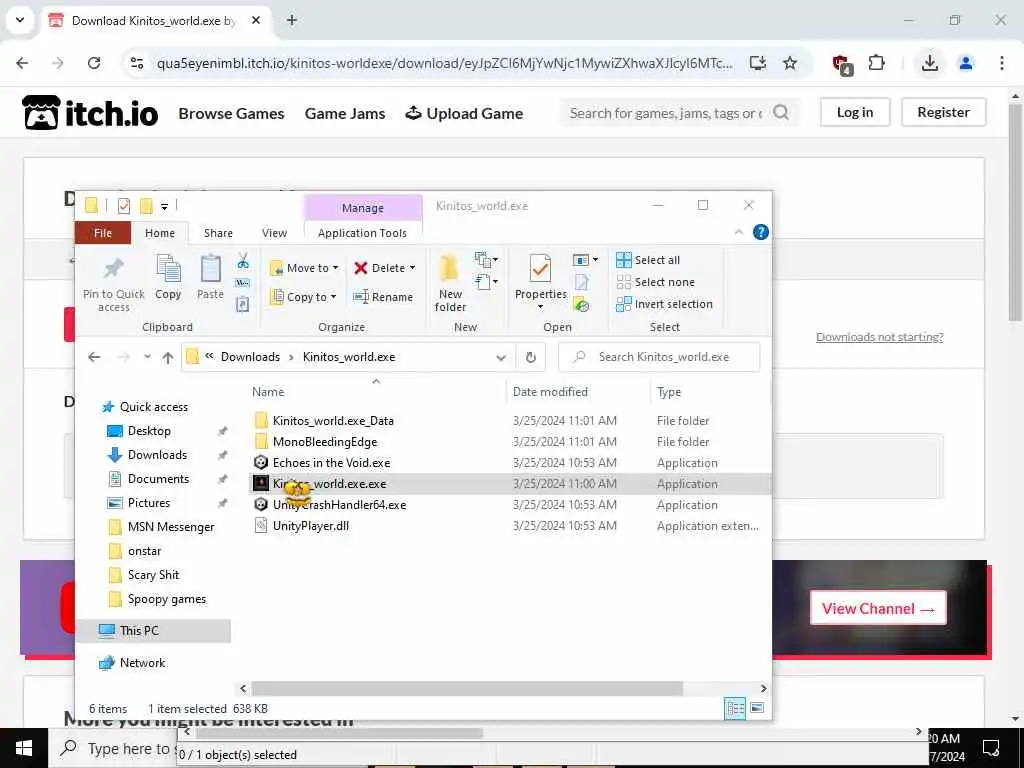Click Select all in the ribbon
This screenshot has width=1024, height=768.
(648, 260)
